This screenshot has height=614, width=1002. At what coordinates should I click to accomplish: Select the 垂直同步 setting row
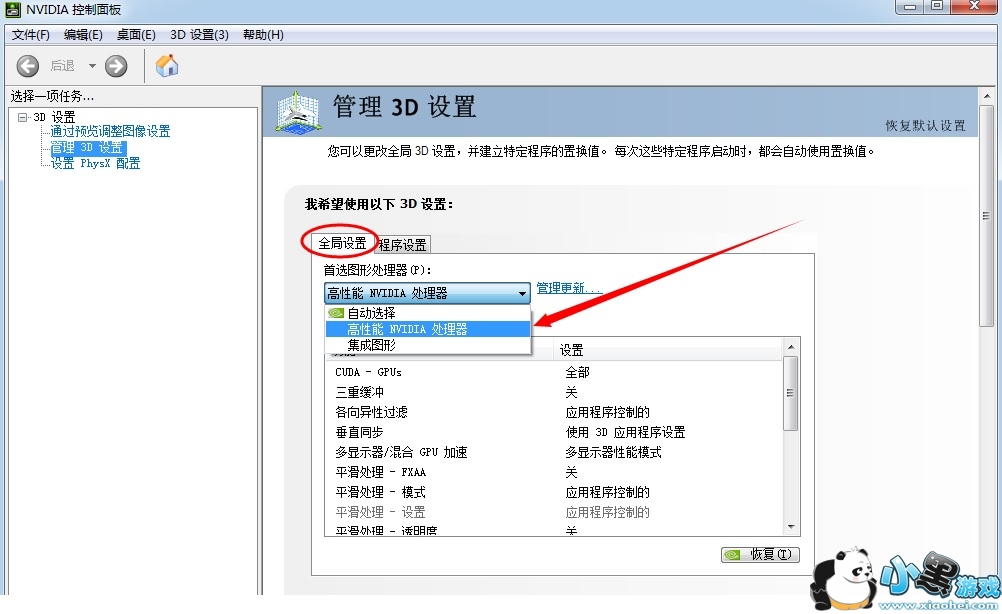[553, 432]
